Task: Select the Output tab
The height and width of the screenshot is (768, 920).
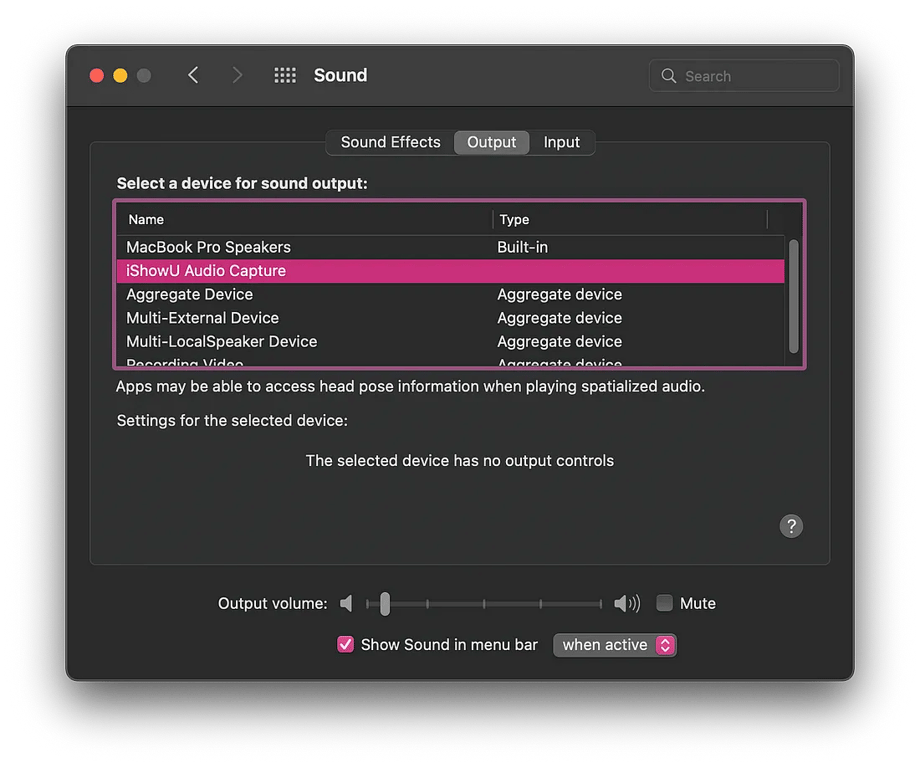Action: [491, 142]
